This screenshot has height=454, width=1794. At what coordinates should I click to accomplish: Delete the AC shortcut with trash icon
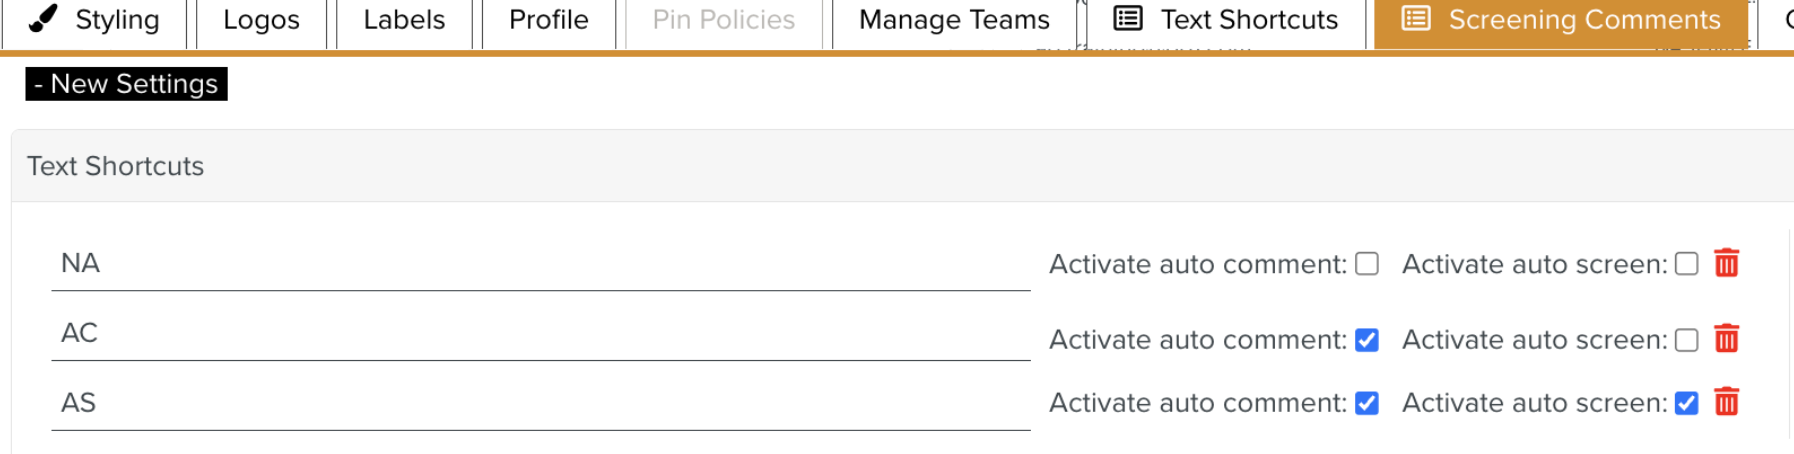click(1726, 339)
